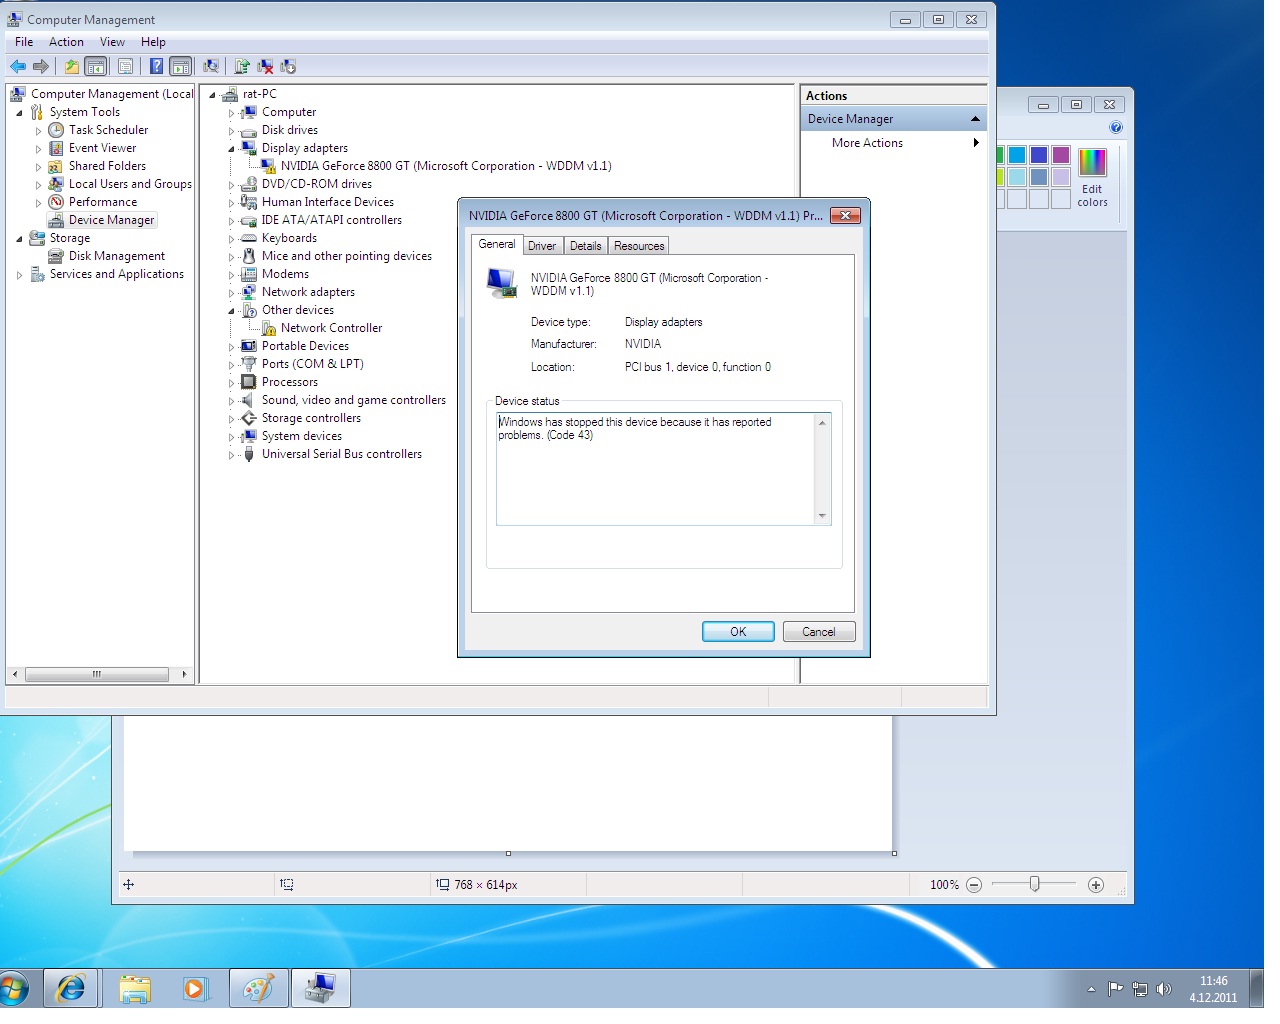Expand the Sound, video and game controllers category
This screenshot has height=1024, width=1280.
pos(231,401)
